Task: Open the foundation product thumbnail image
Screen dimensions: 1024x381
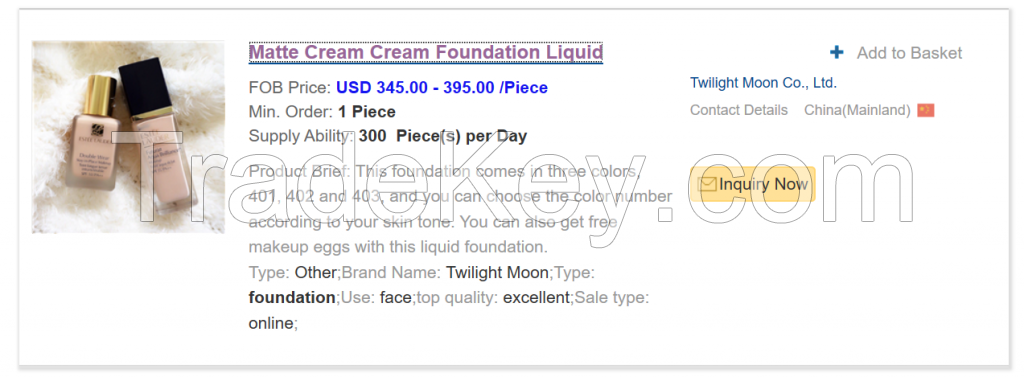Action: point(128,137)
